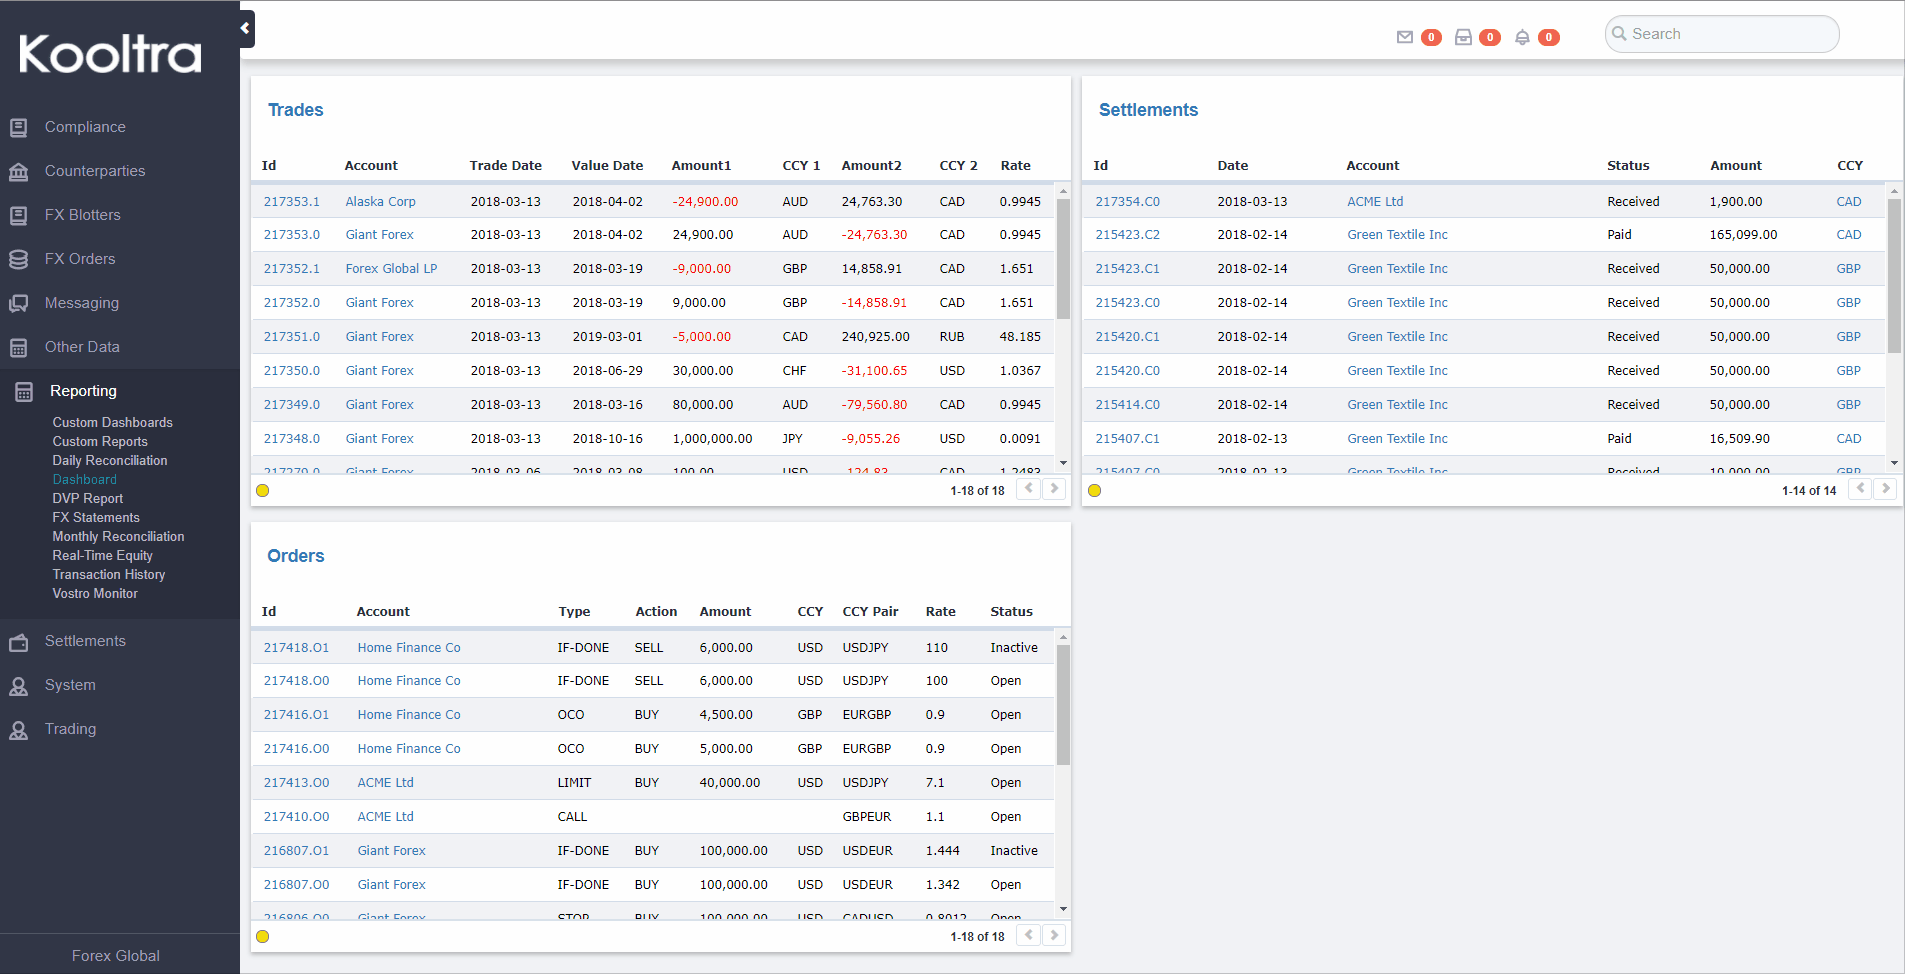1905x974 pixels.
Task: Click the System user icon
Action: click(x=18, y=685)
